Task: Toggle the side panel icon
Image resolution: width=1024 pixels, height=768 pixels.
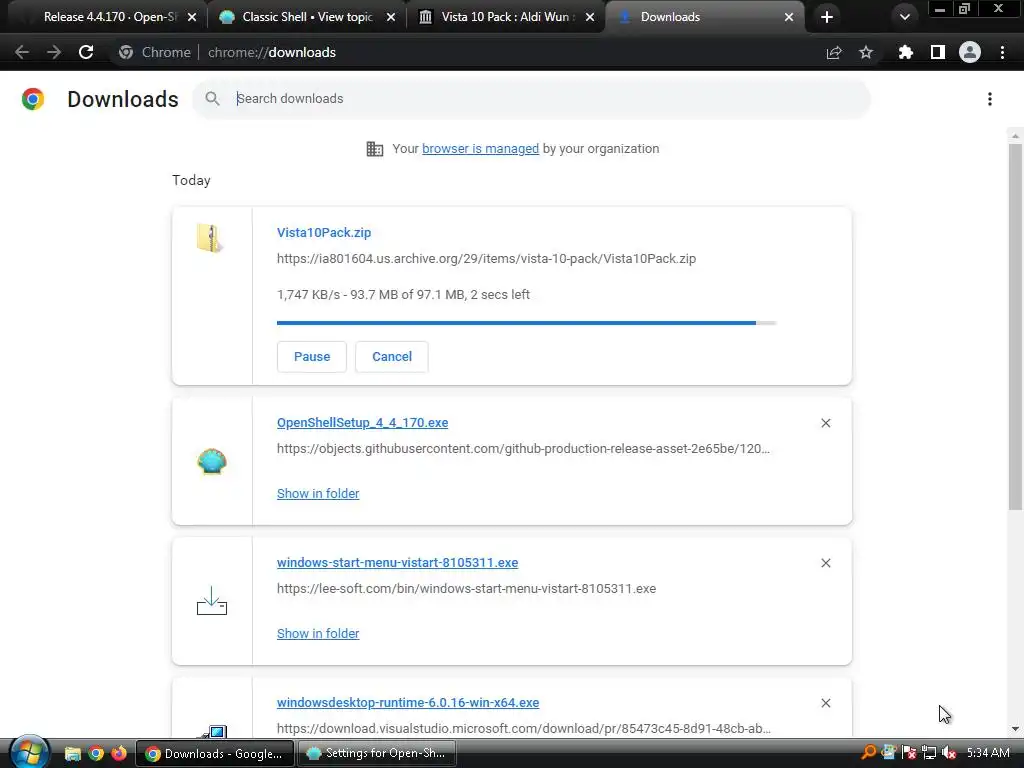Action: click(x=938, y=52)
